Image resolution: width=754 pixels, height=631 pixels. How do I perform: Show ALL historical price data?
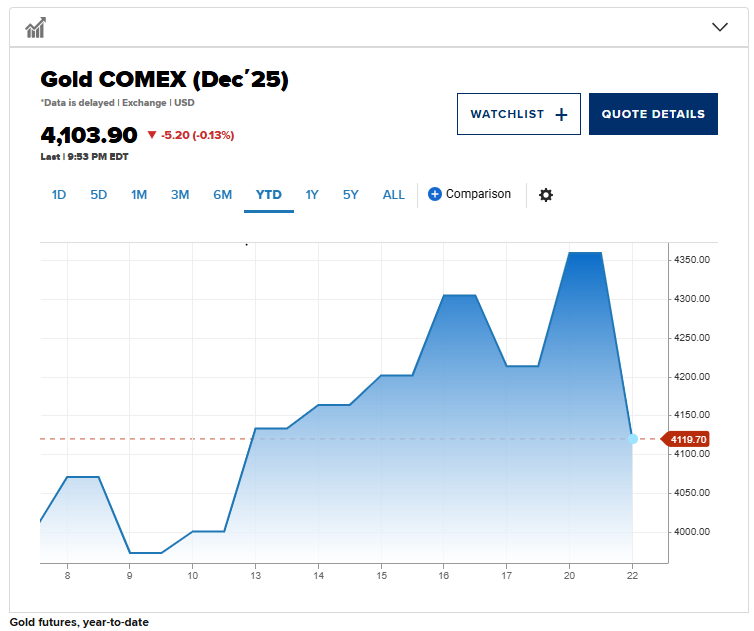tap(394, 195)
